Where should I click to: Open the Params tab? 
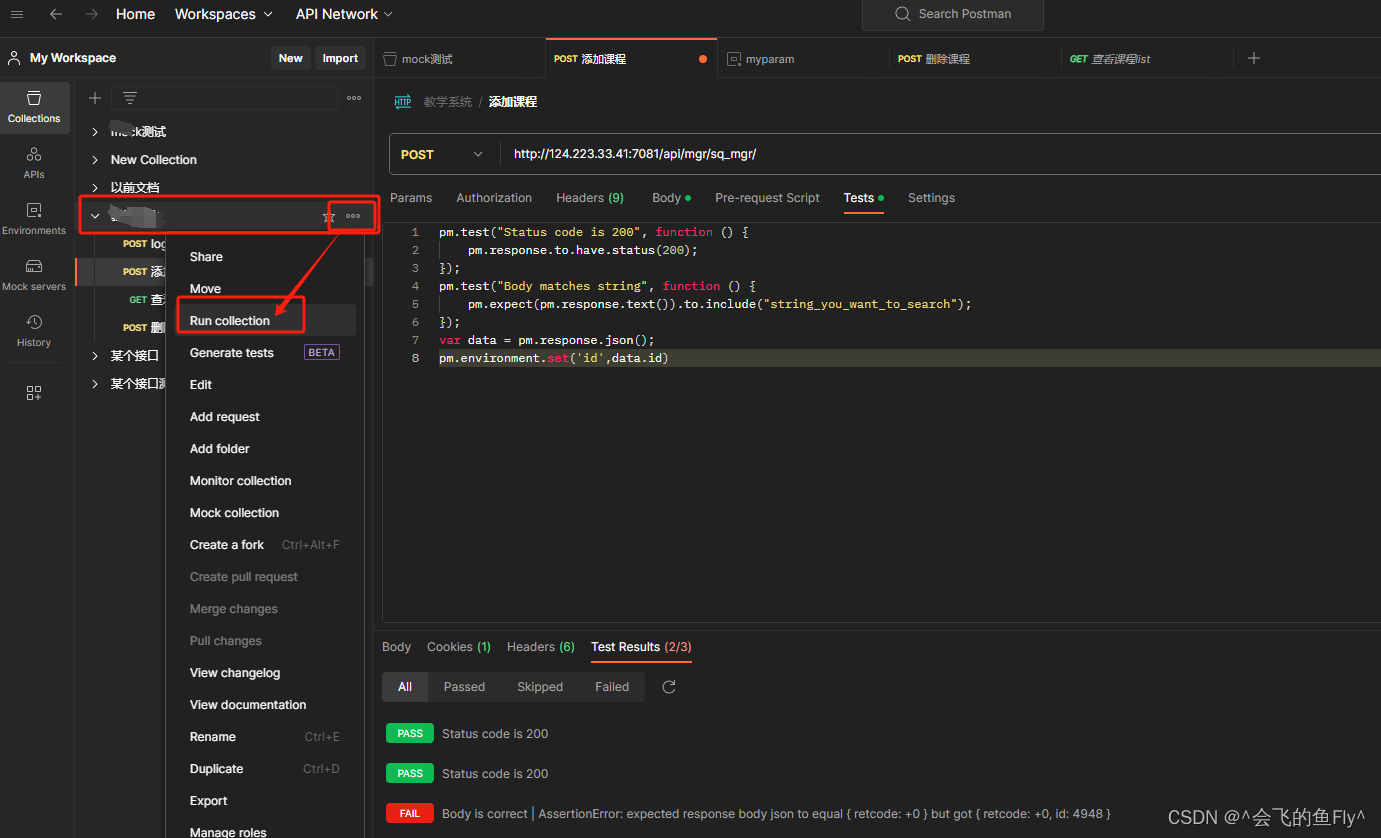click(411, 198)
